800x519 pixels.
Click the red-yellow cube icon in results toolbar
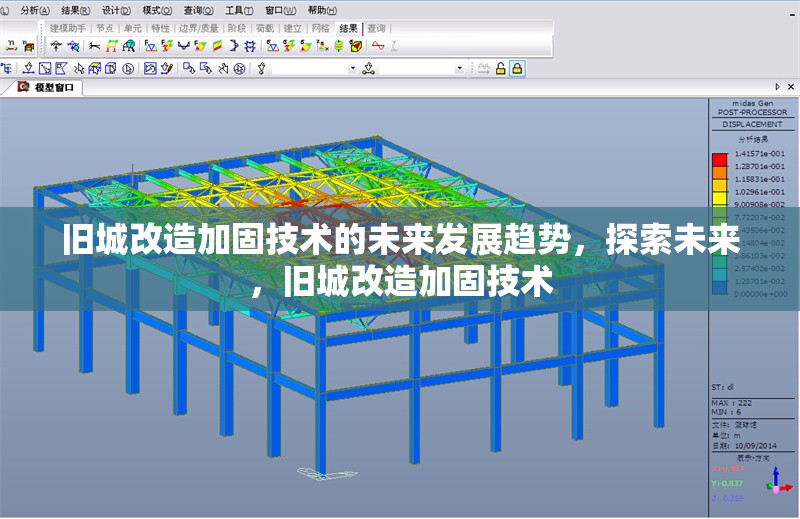[x=355, y=45]
